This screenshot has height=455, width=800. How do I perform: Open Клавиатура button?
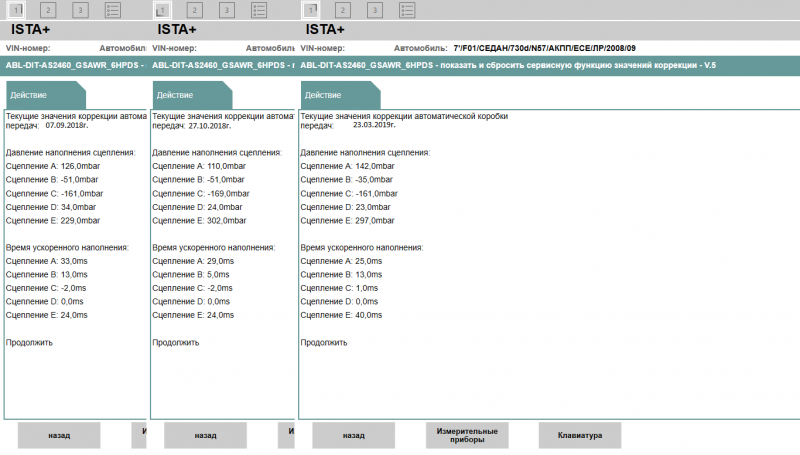580,435
